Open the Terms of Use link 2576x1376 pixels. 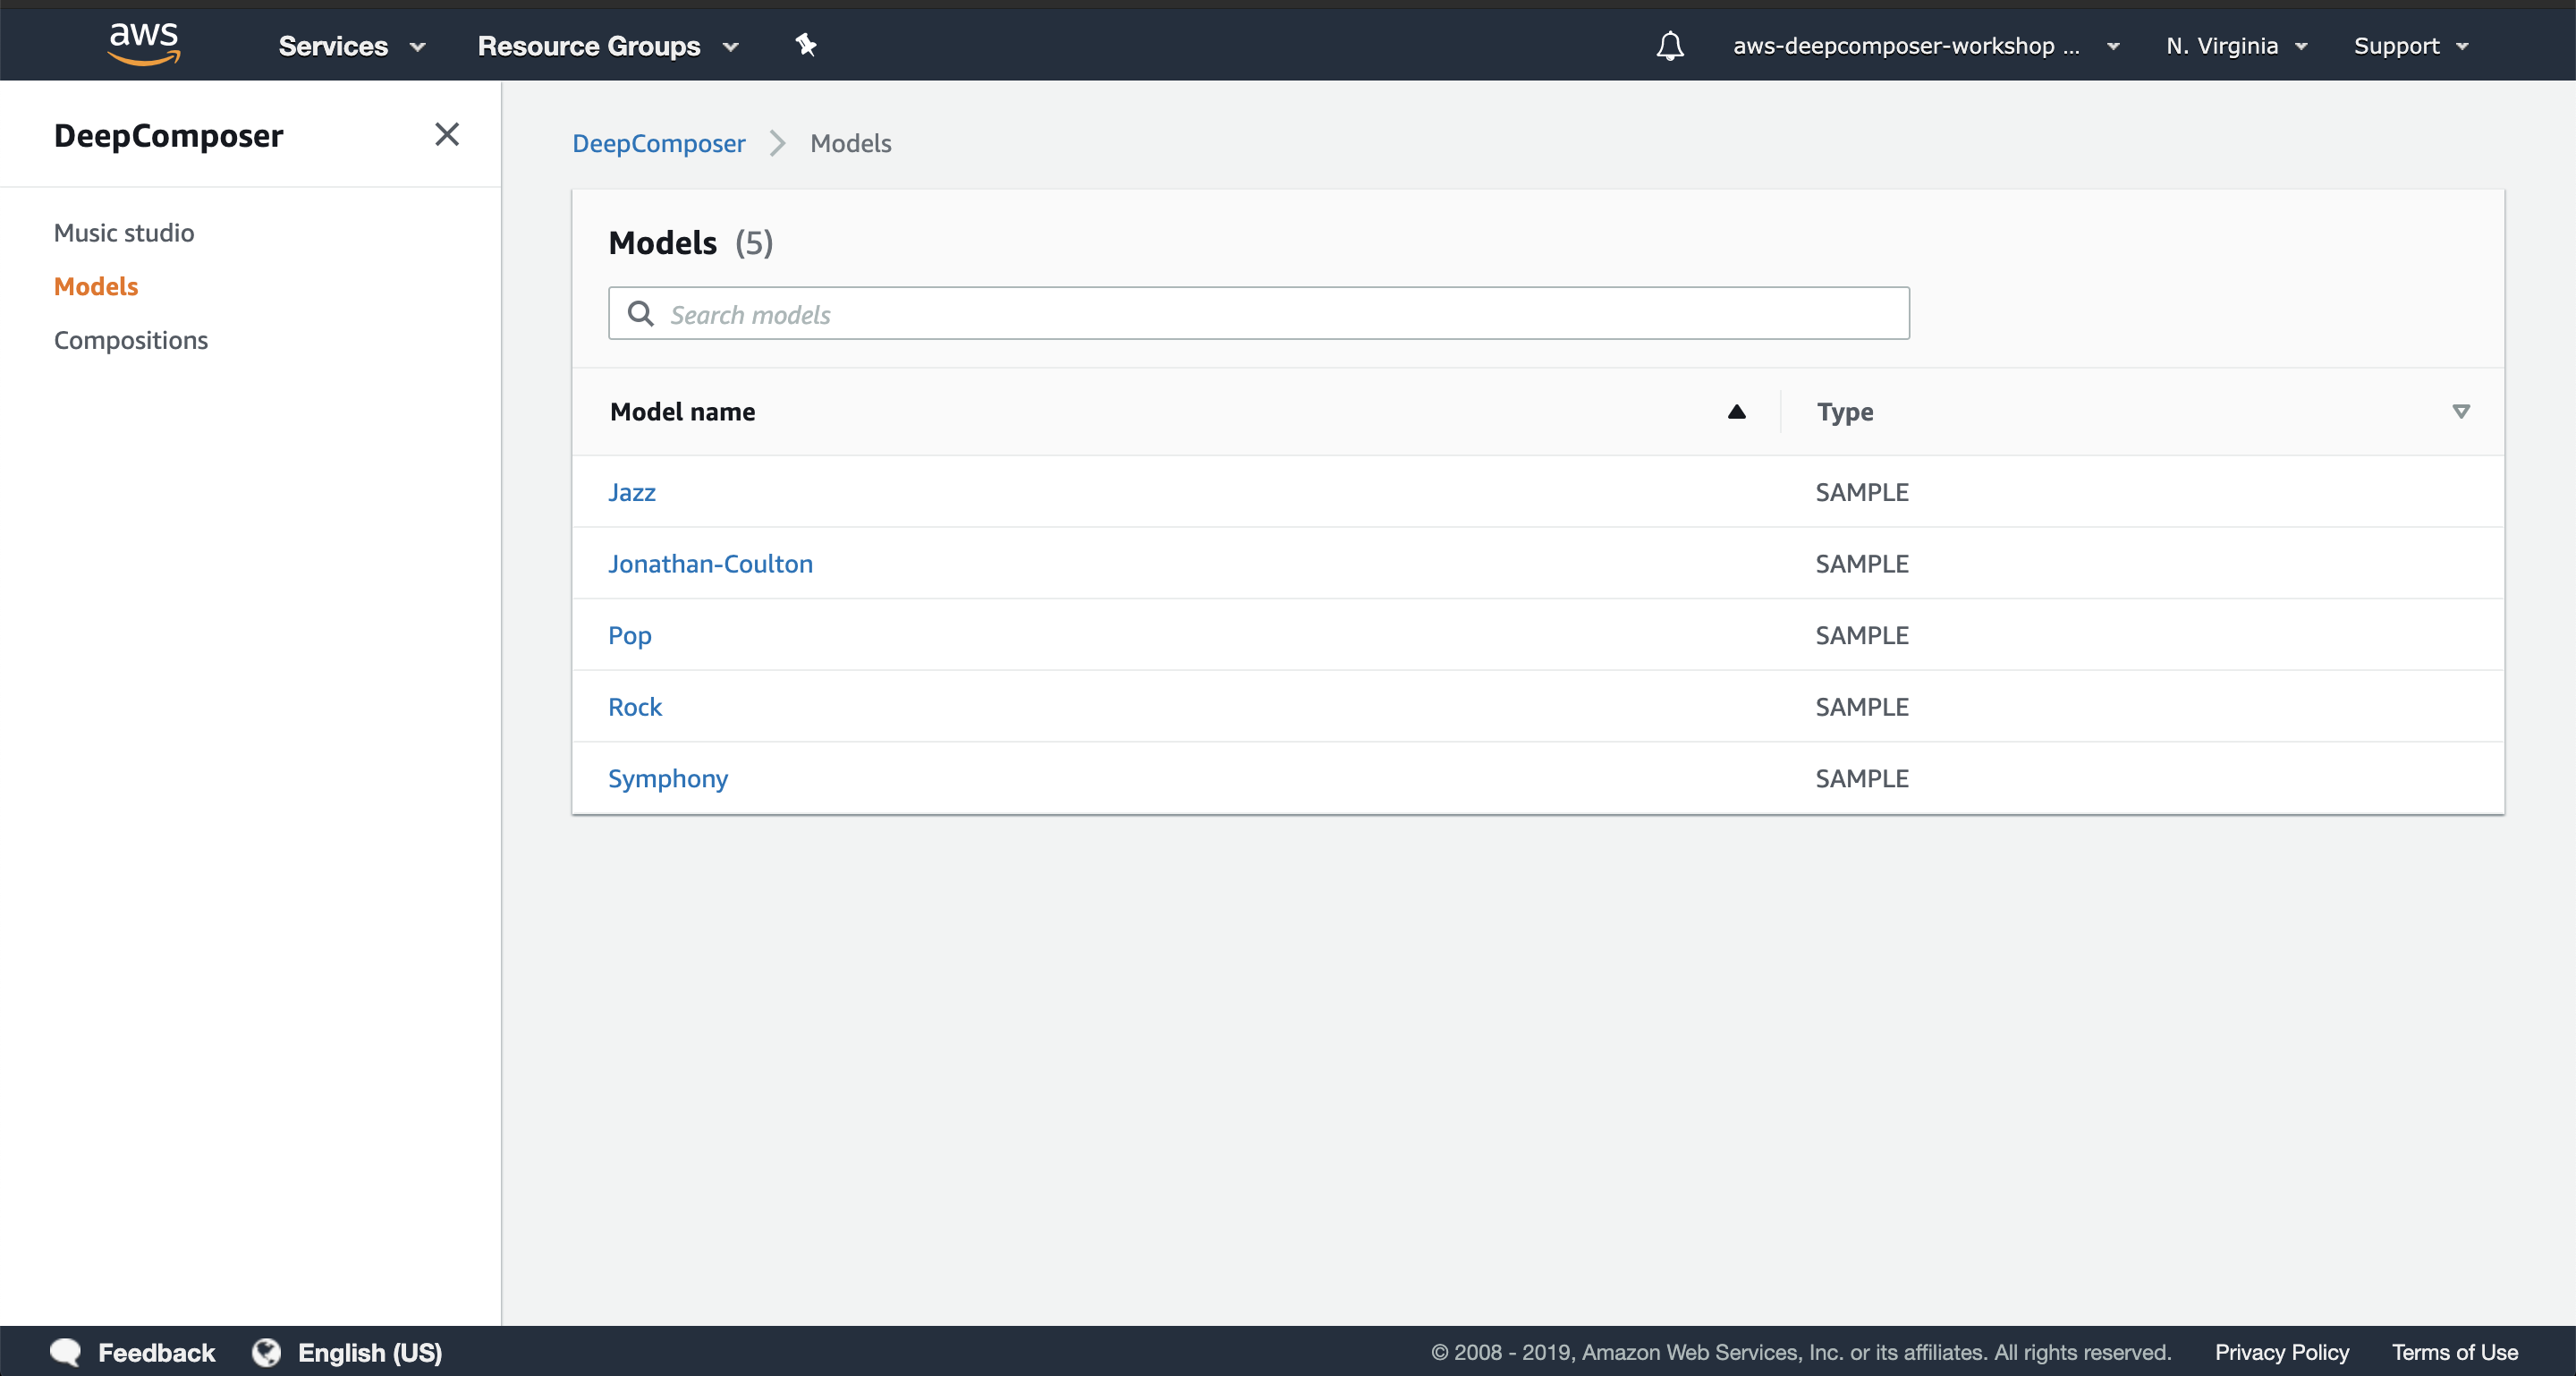click(2455, 1352)
